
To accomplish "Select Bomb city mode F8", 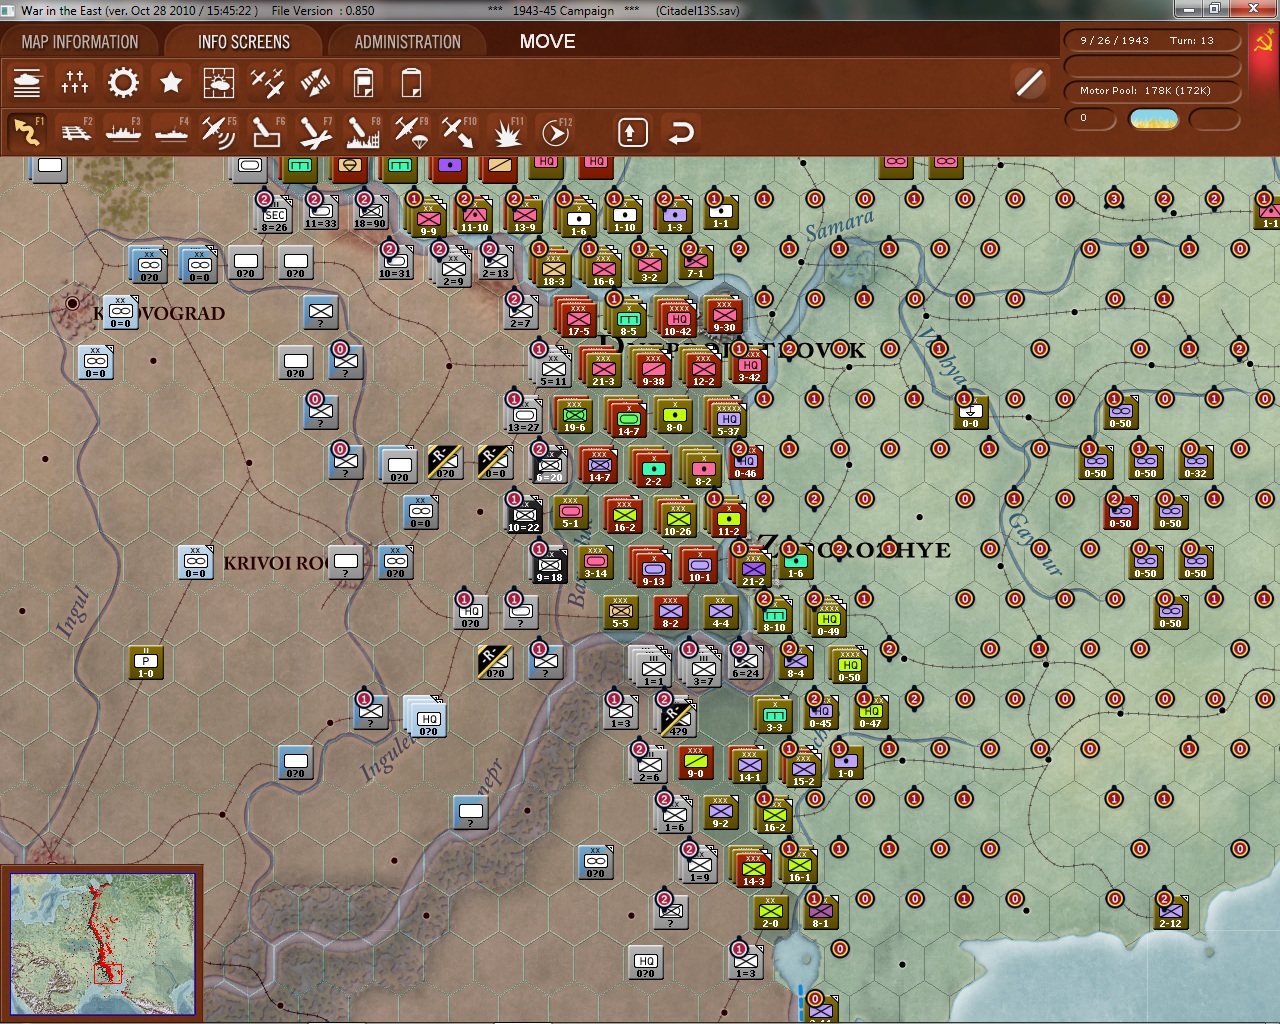I will pyautogui.click(x=363, y=132).
